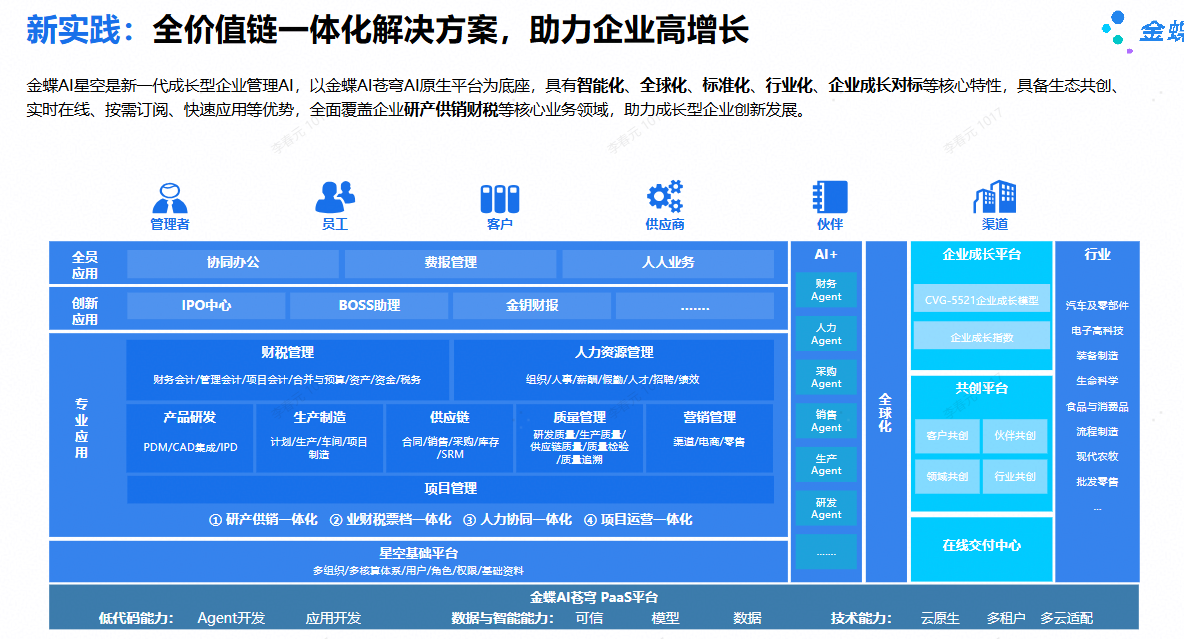Click the 渠道 buildings icon

coord(994,197)
